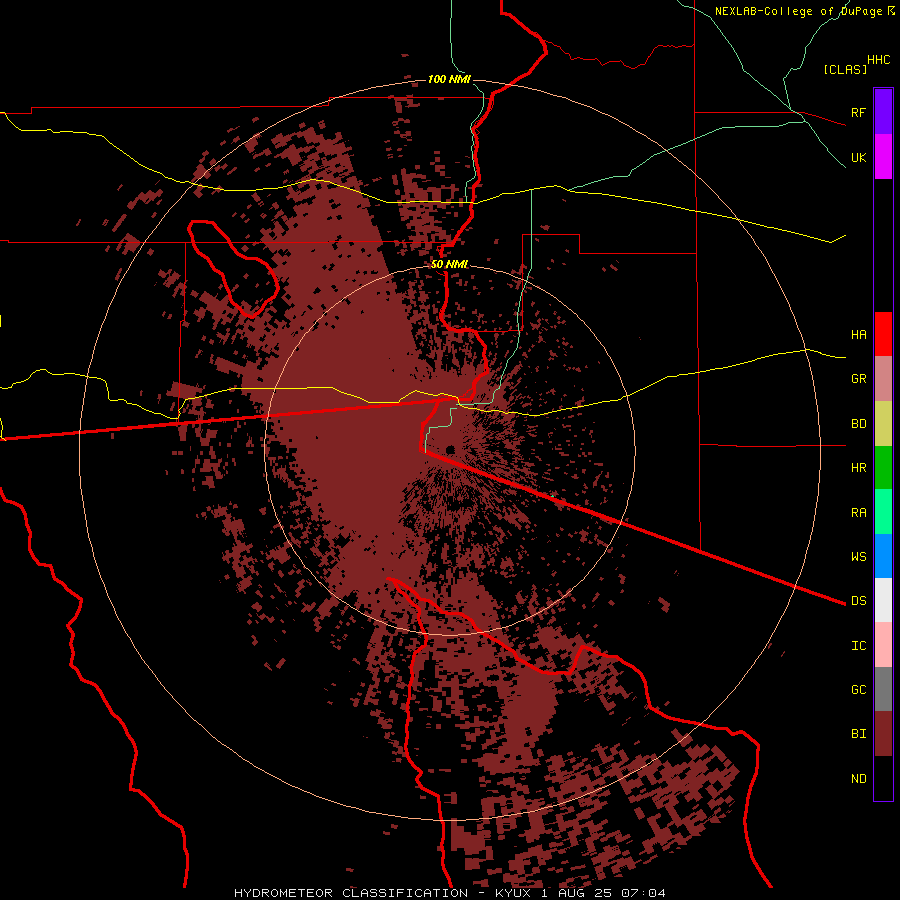Click the BD legend label
The width and height of the screenshot is (900, 900).
[858, 424]
